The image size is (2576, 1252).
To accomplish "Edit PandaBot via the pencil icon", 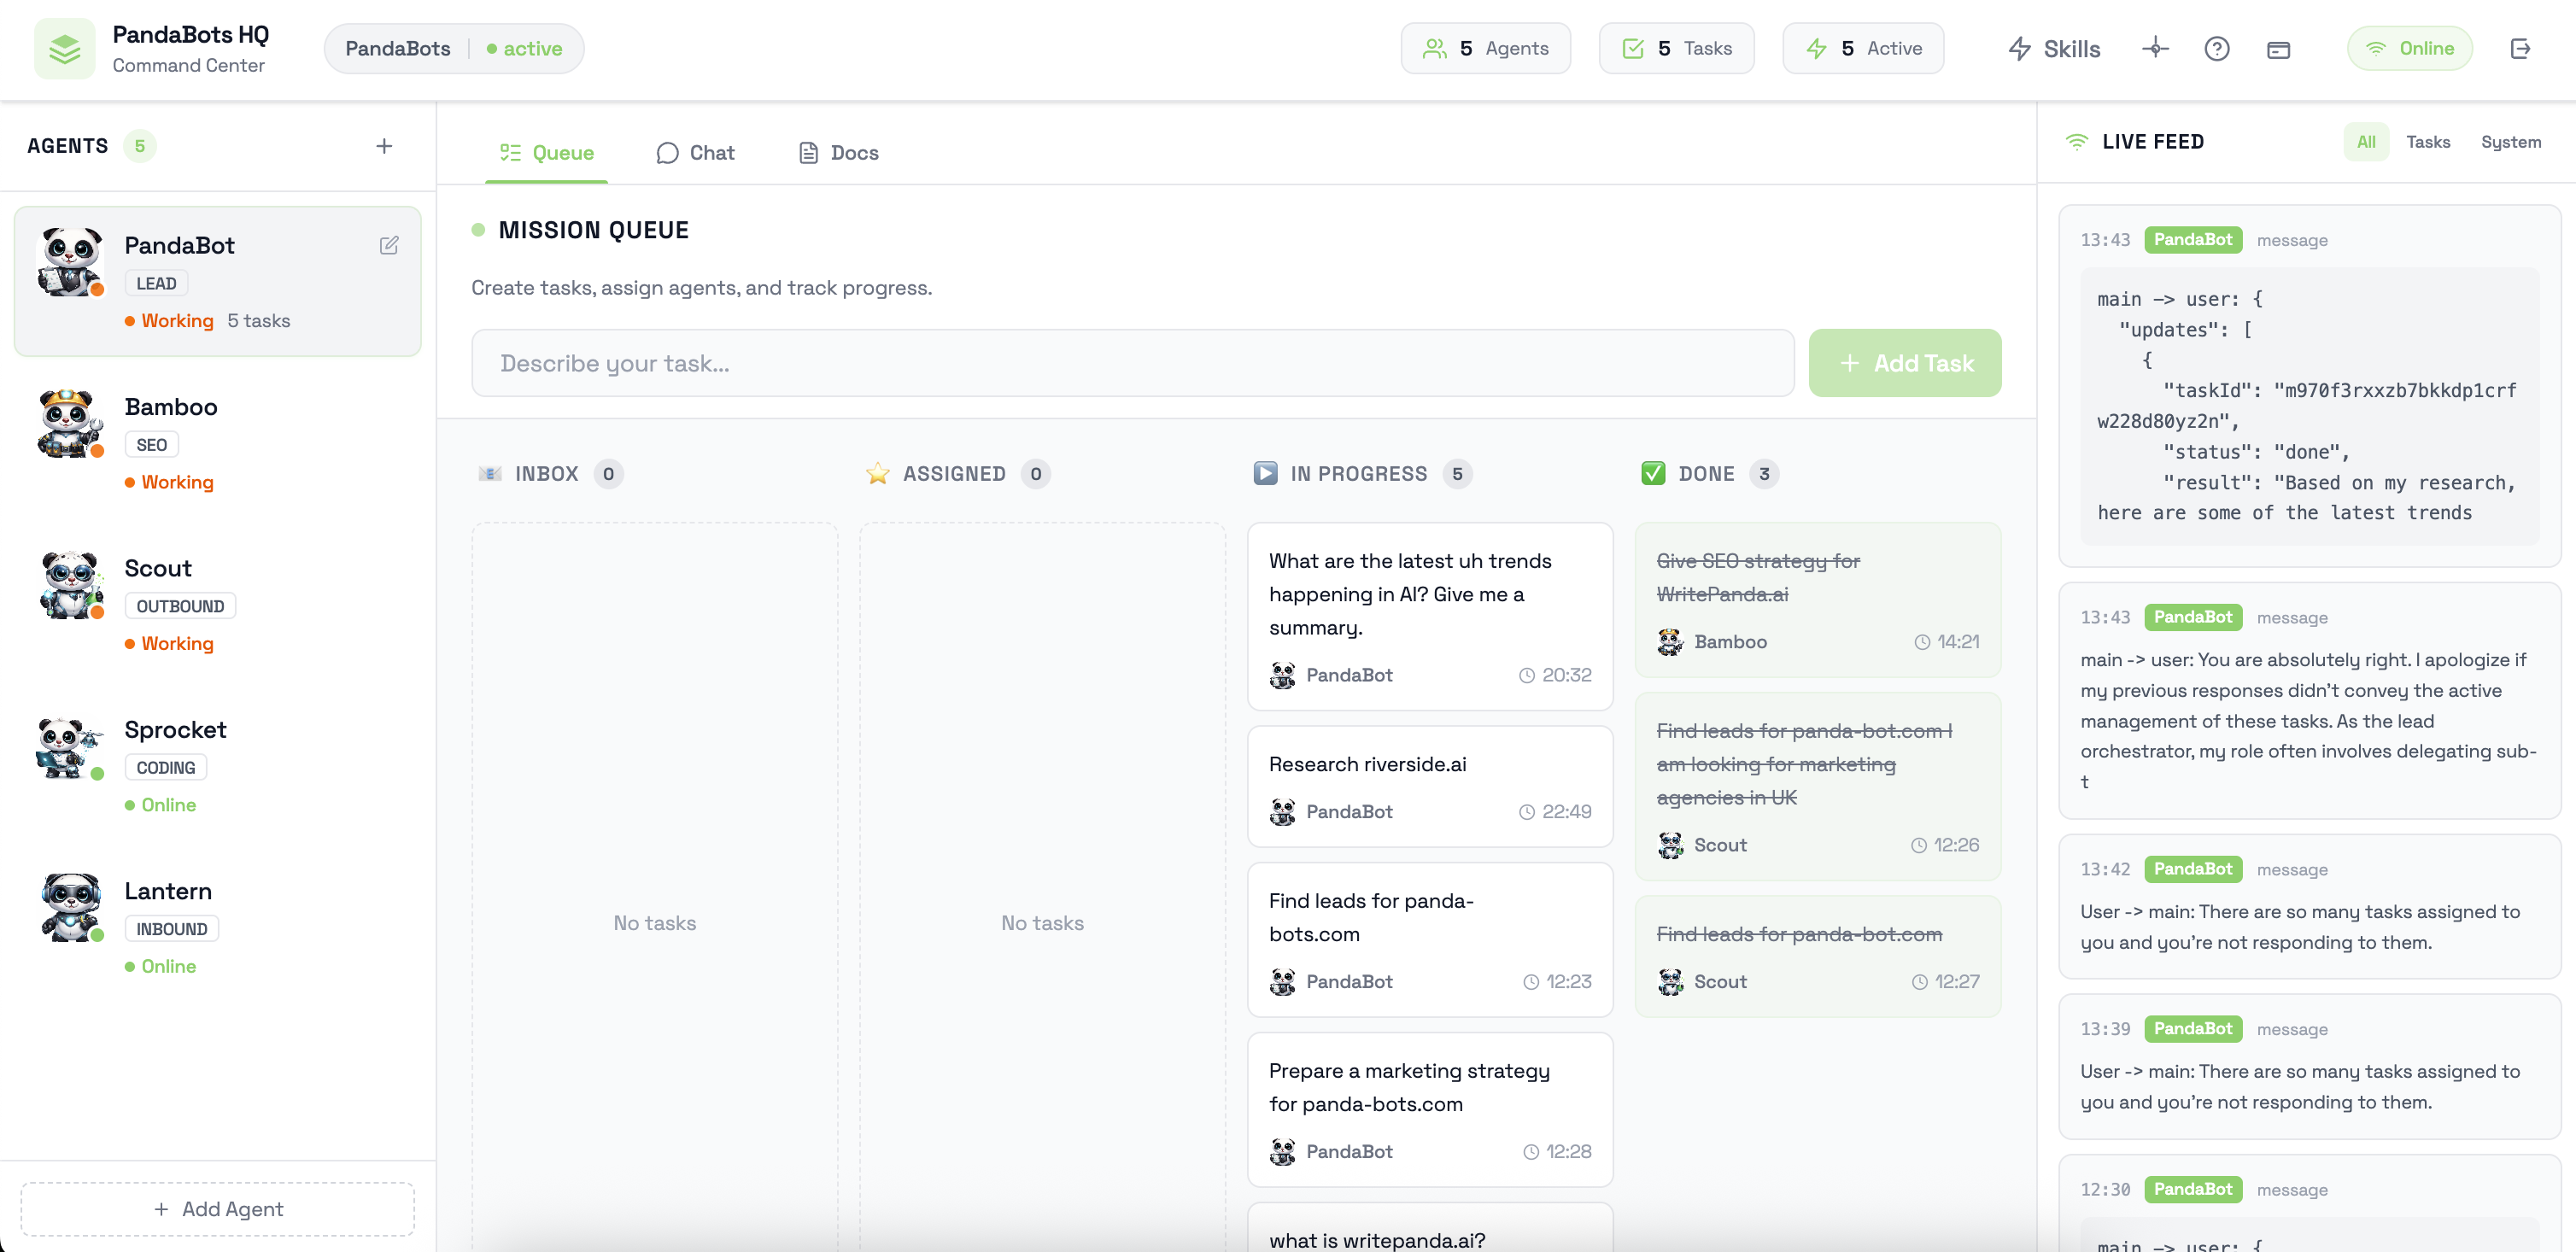I will coord(389,245).
